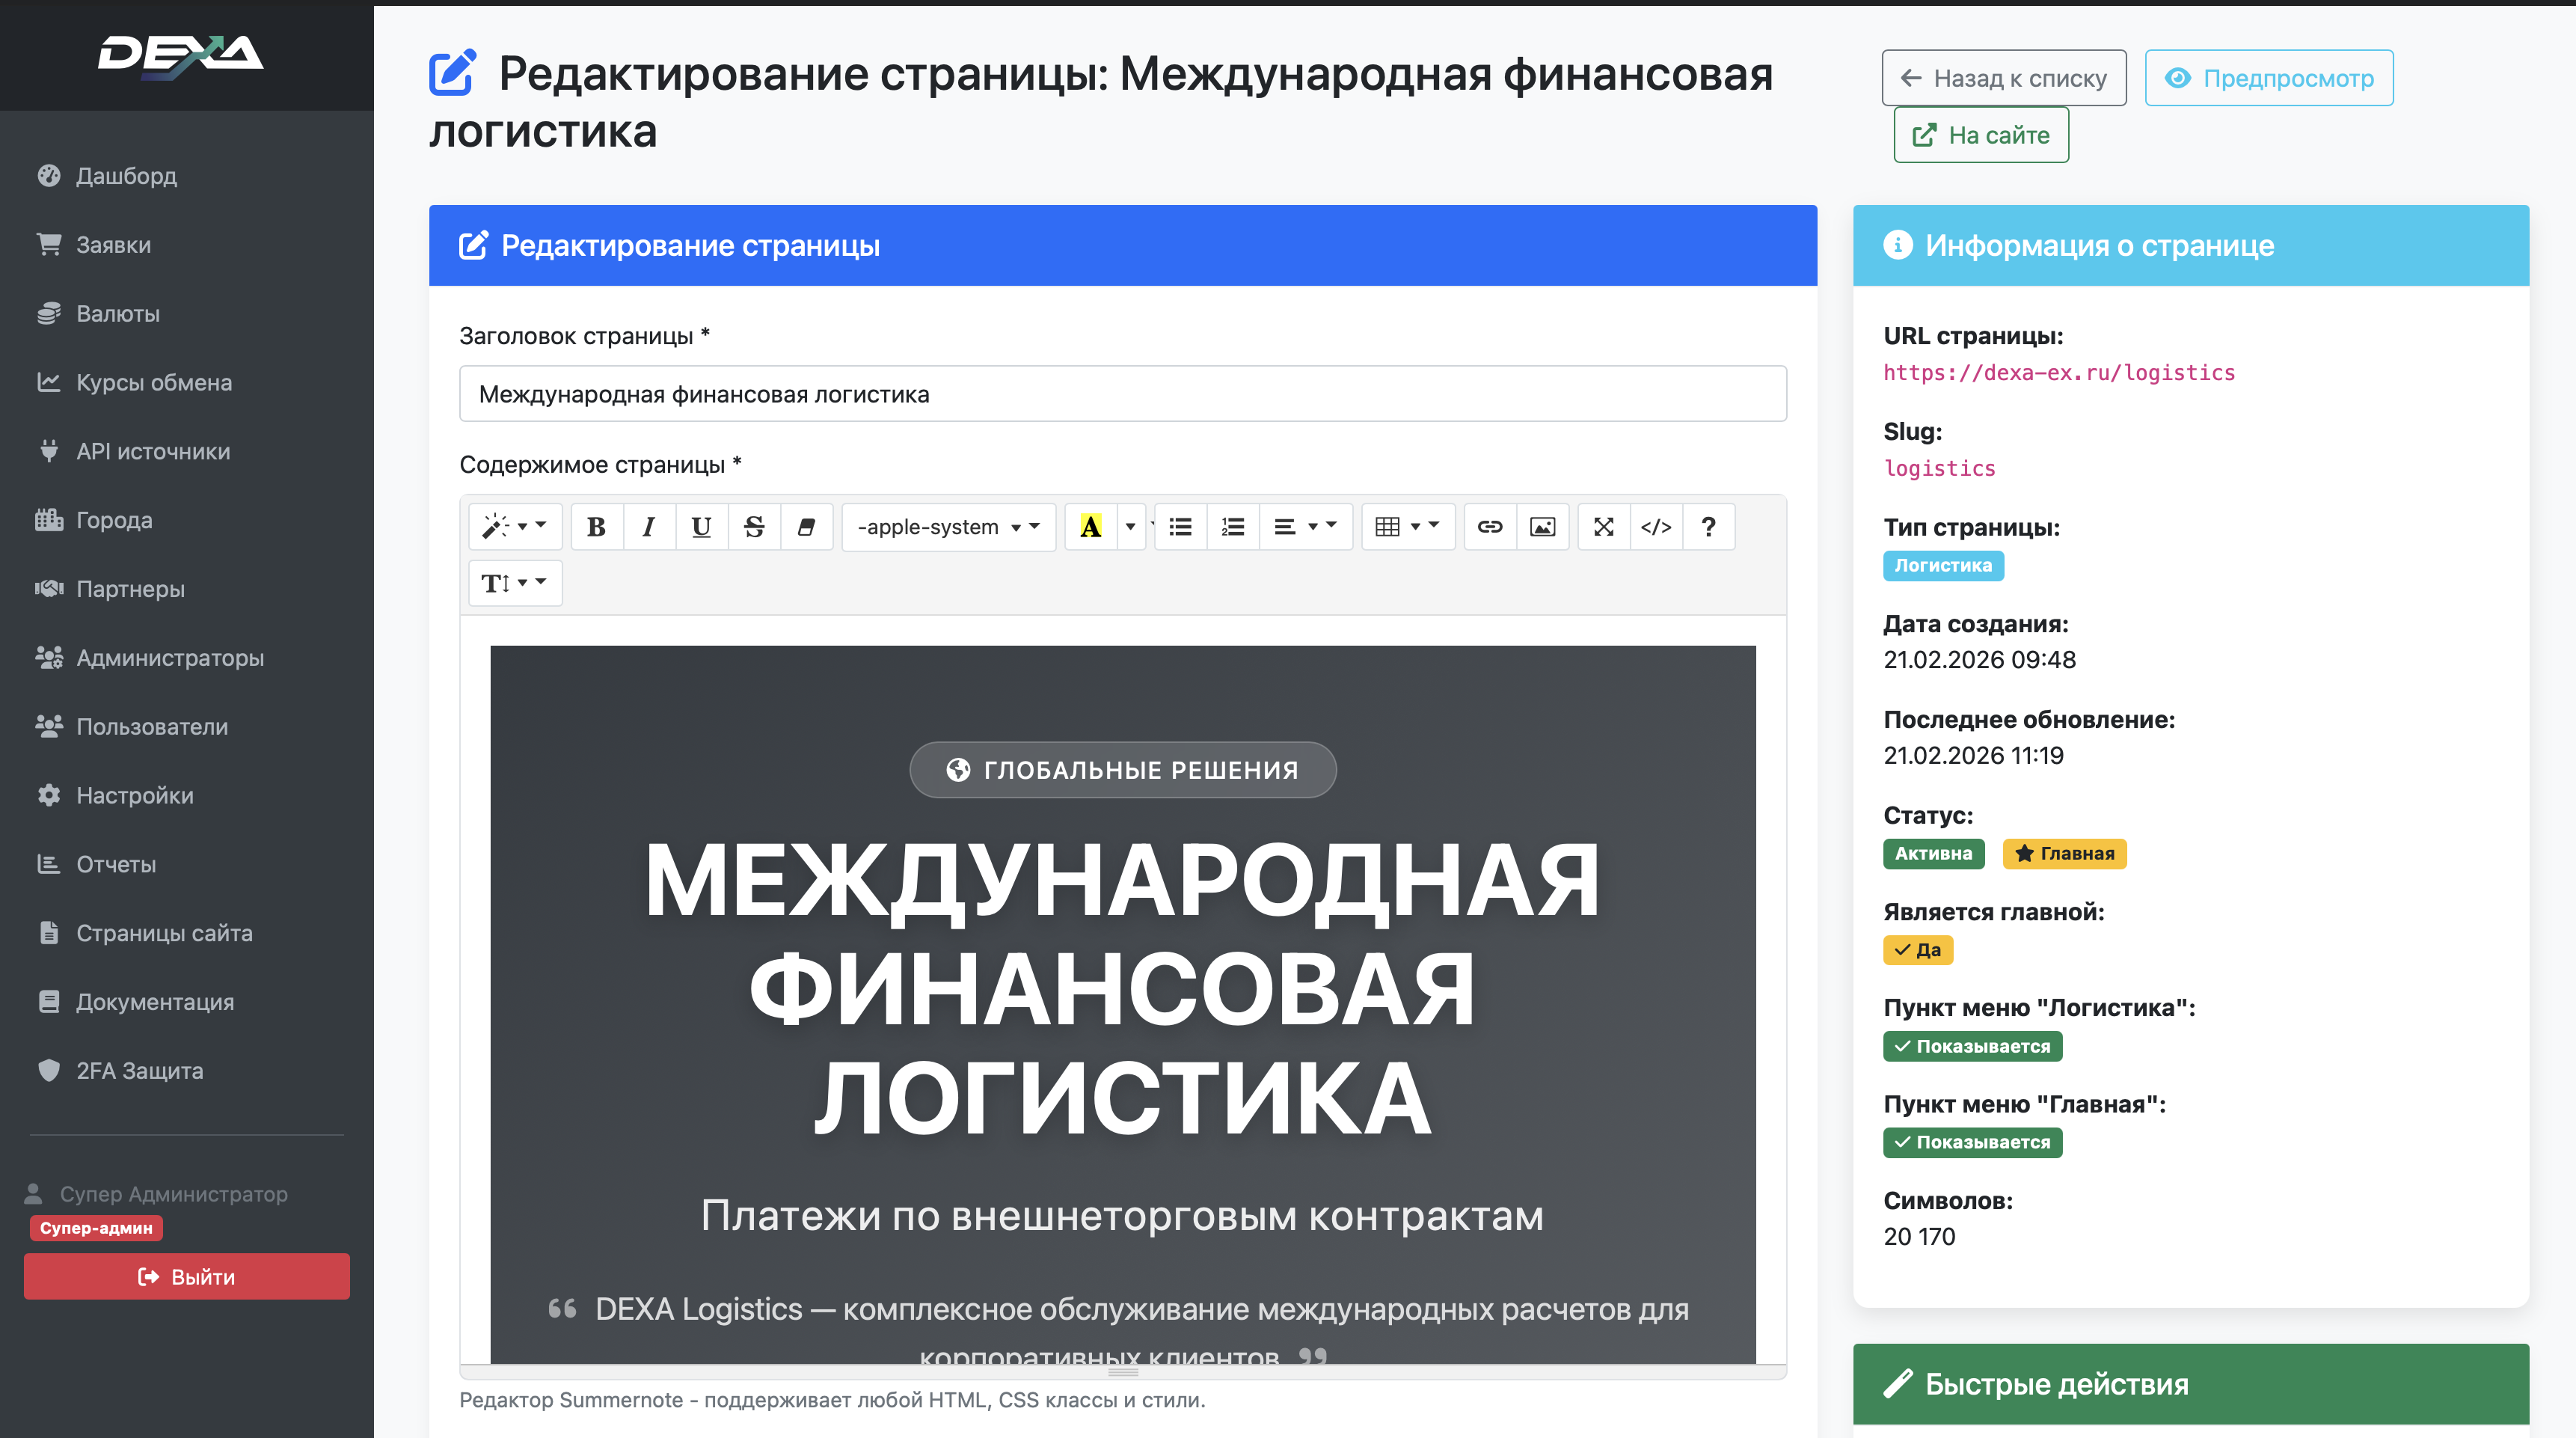The image size is (2576, 1438).
Task: Click the 2FA Защита shield icon
Action: coord(49,1070)
